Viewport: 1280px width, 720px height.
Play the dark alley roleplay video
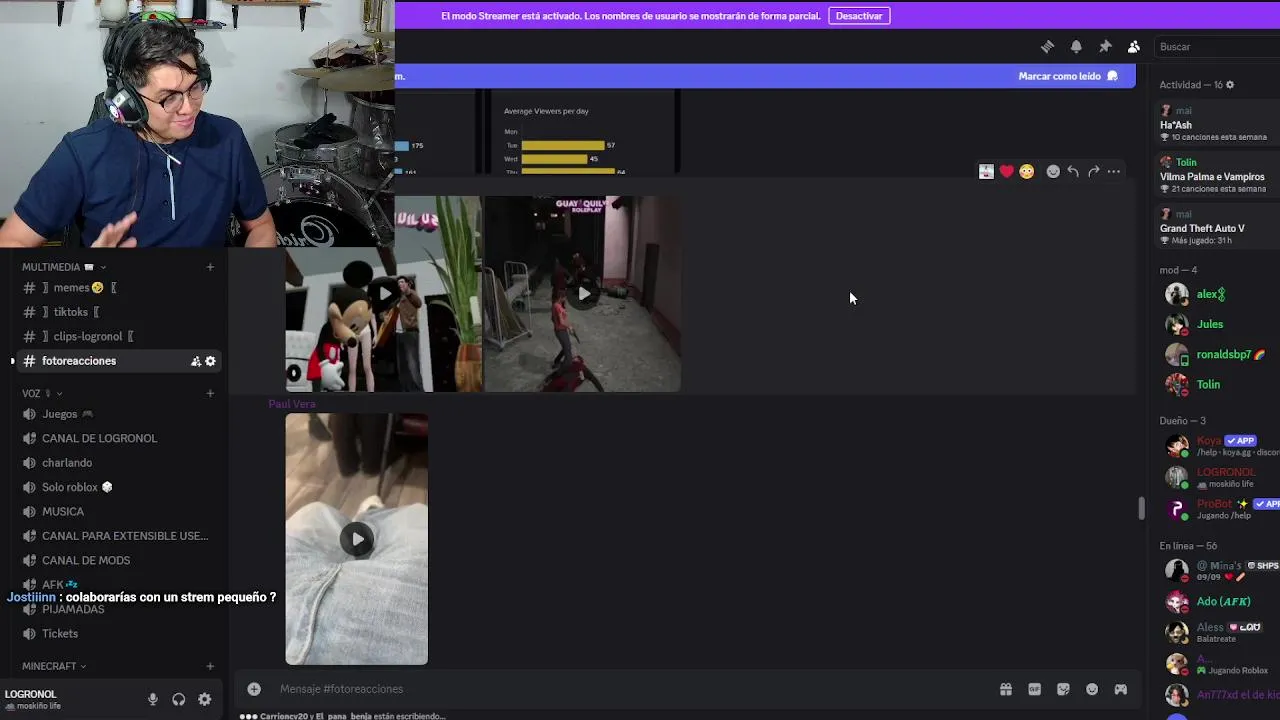pos(583,293)
